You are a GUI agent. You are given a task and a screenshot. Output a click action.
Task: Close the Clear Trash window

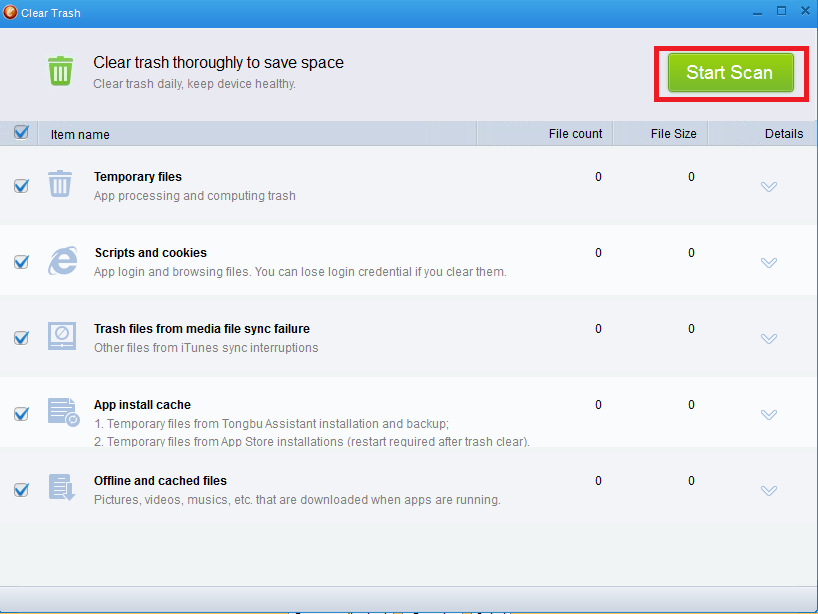click(805, 11)
